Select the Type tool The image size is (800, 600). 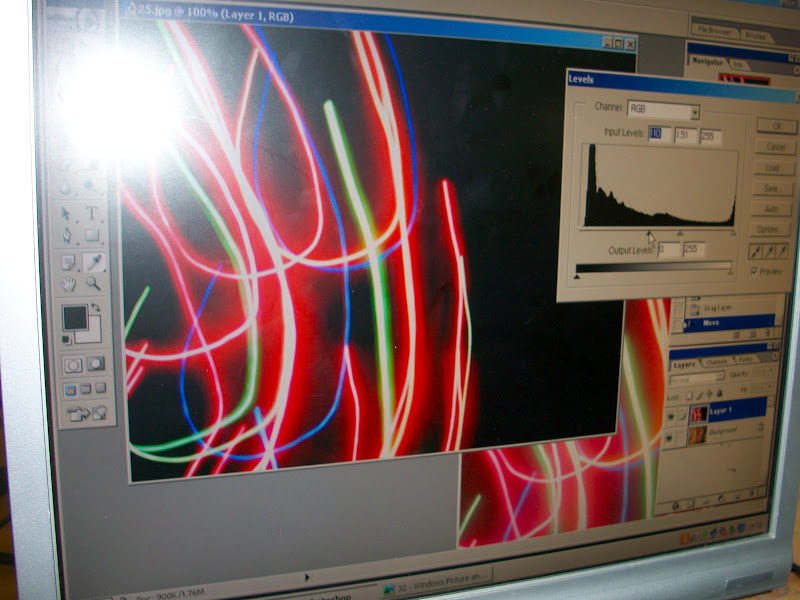pyautogui.click(x=92, y=213)
